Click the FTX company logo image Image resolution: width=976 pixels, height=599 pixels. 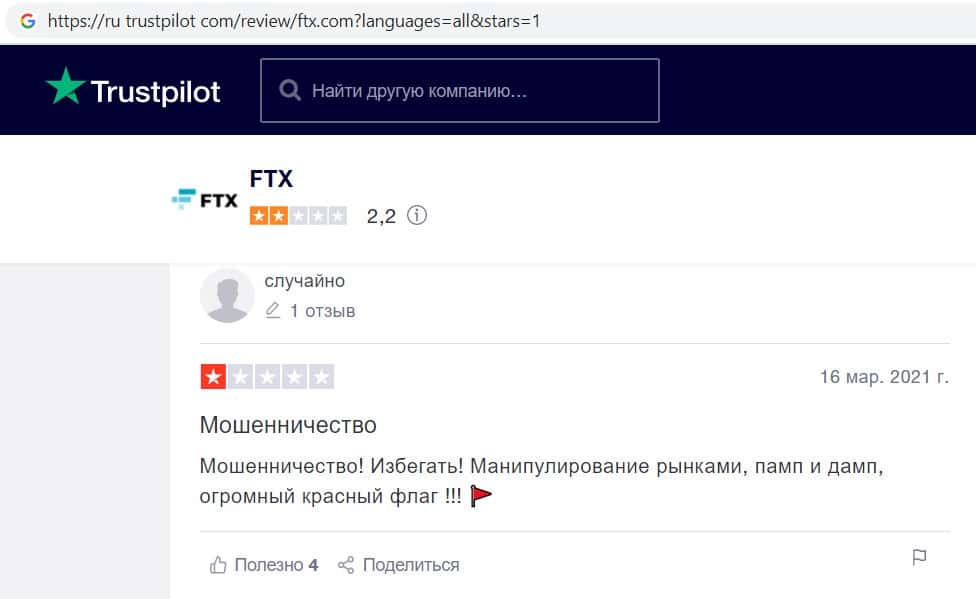point(205,200)
